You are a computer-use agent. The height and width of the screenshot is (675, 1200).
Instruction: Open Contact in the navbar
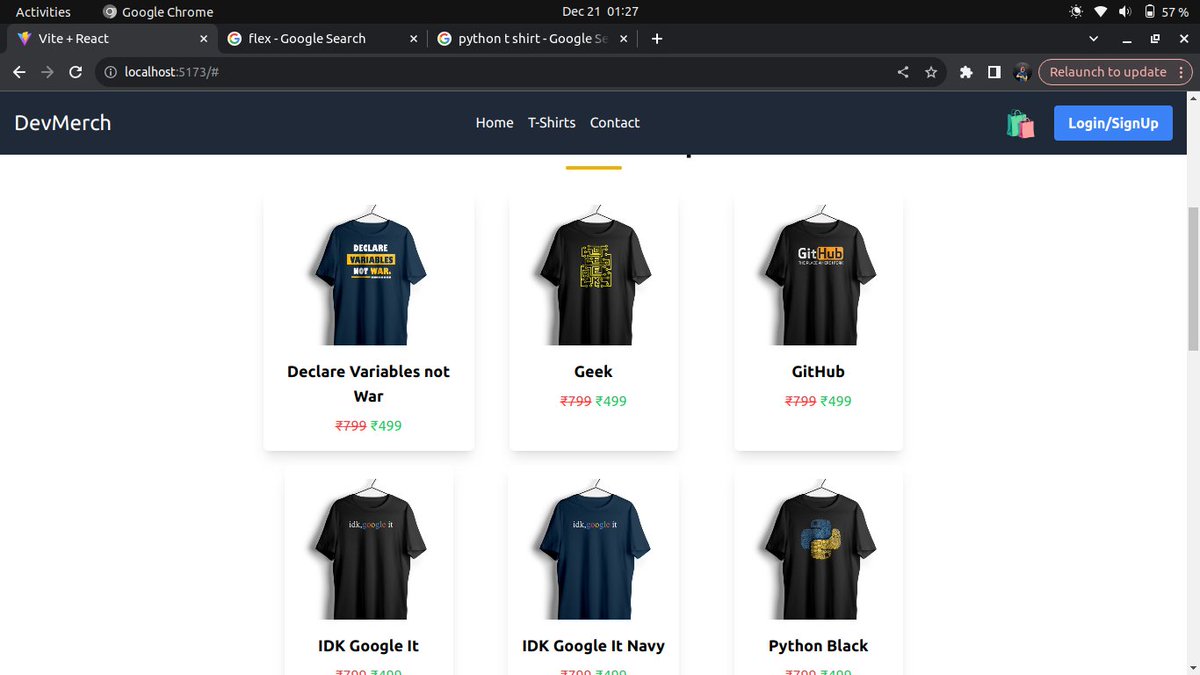(x=615, y=122)
